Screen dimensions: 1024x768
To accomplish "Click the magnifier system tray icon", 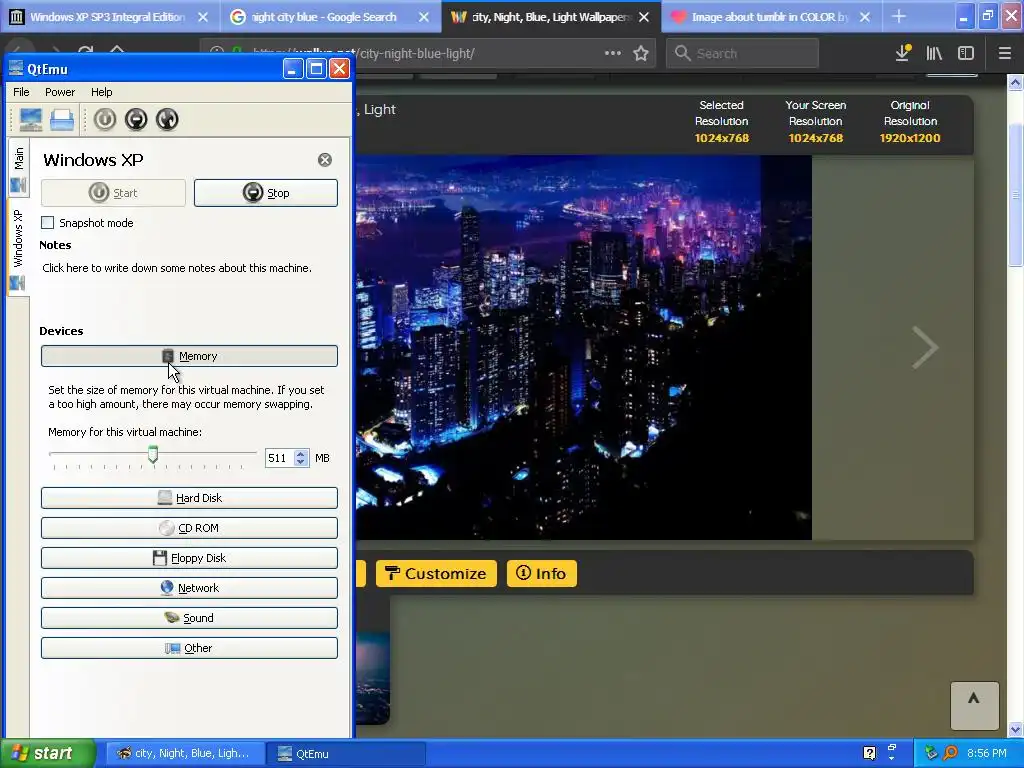I will click(x=951, y=753).
